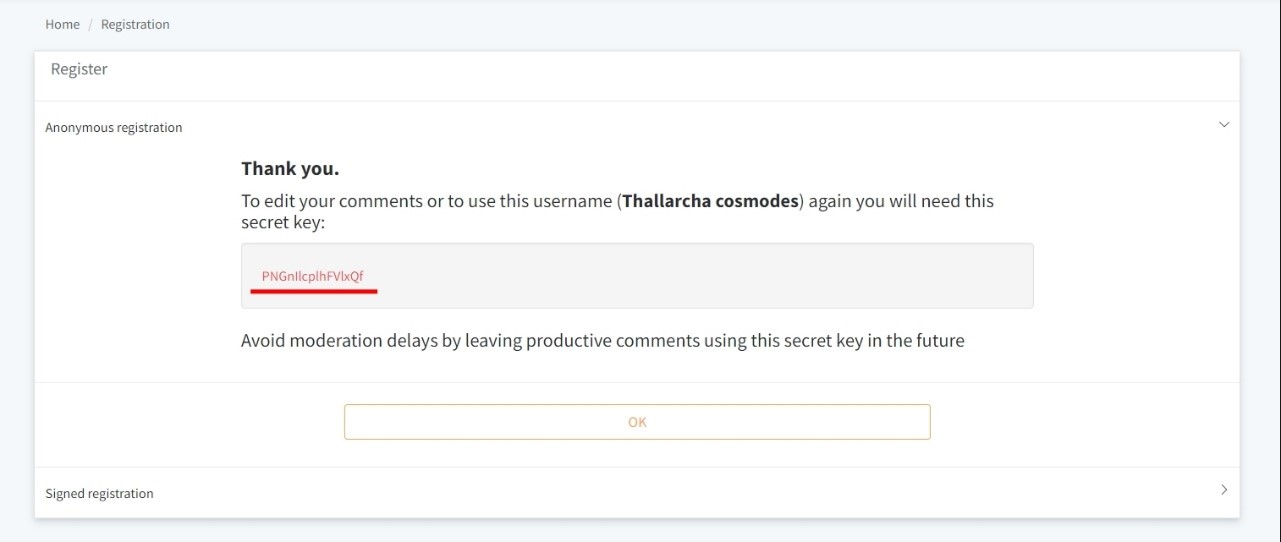
Task: Click the 'secret key:' text ending the message
Action: (x=283, y=223)
